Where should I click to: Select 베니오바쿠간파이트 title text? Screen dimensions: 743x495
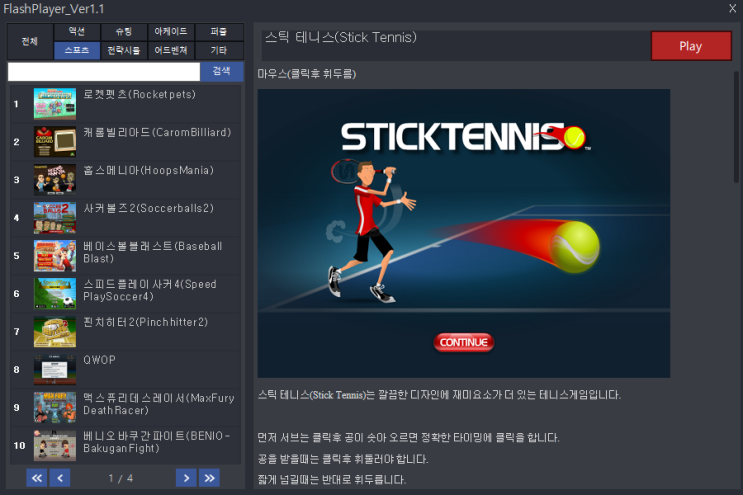(156, 442)
